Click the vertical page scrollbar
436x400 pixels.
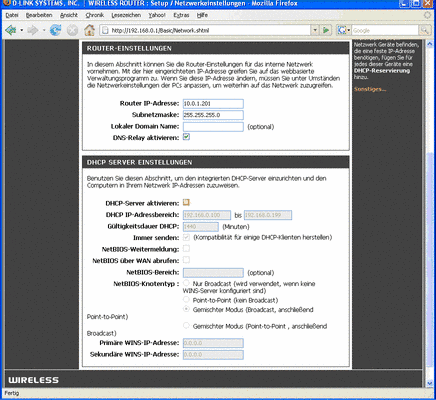430,213
